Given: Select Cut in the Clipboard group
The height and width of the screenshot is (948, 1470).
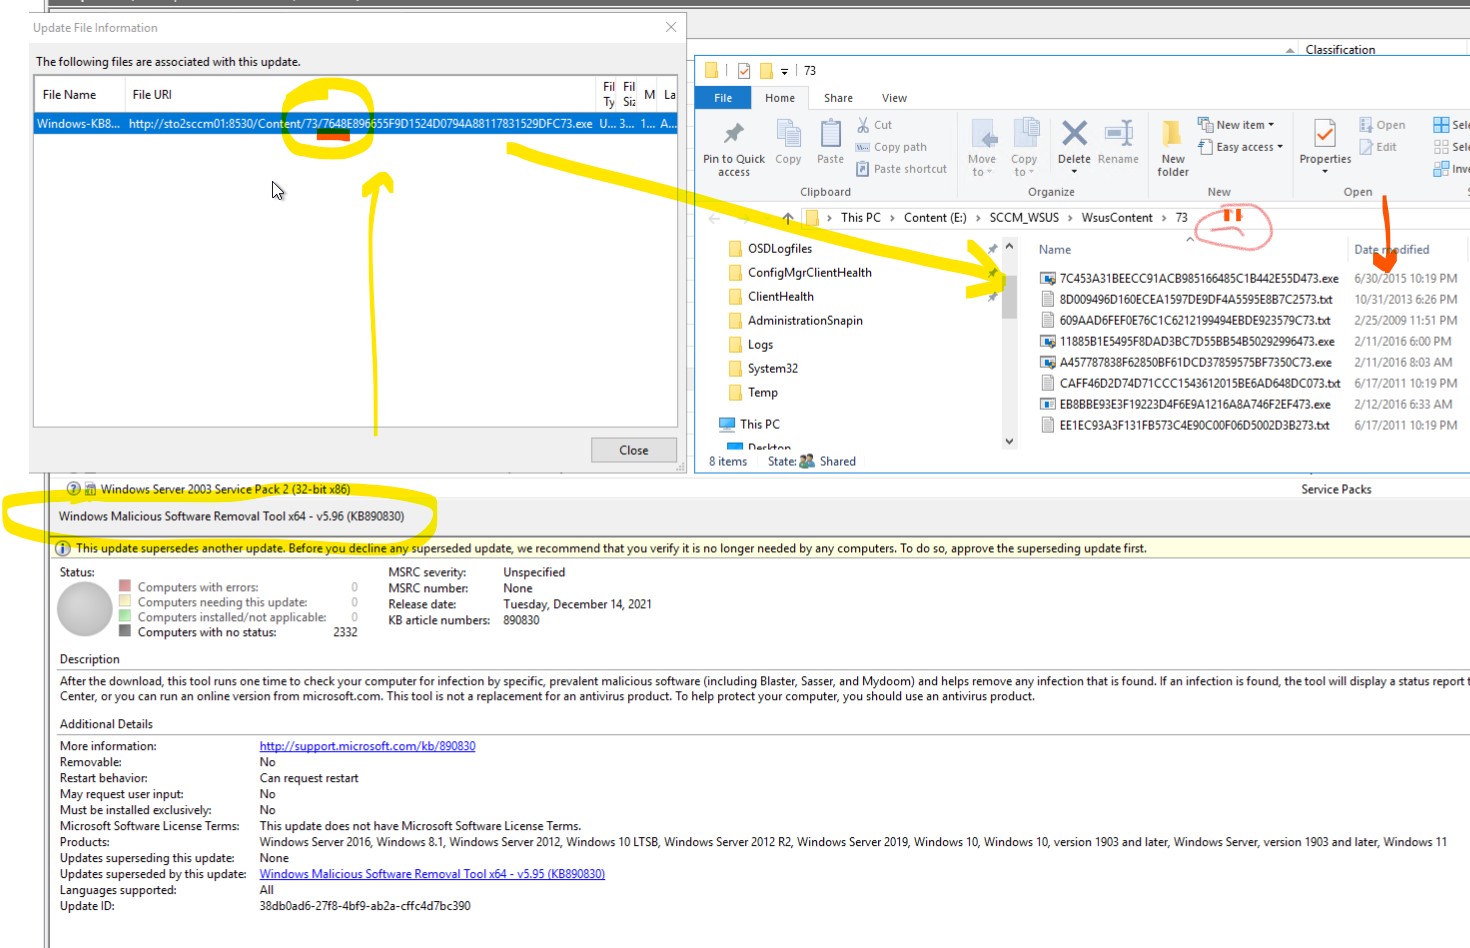Looking at the screenshot, I should 874,125.
